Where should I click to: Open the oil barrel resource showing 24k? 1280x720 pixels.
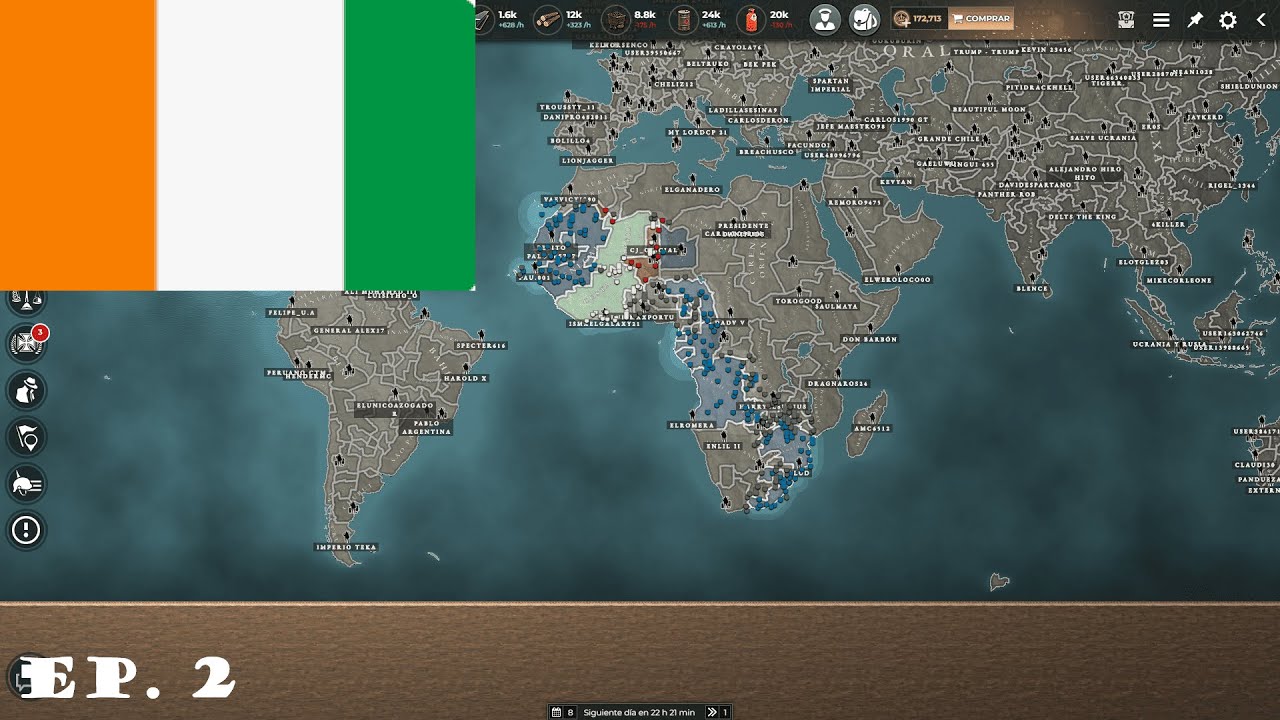click(x=699, y=19)
